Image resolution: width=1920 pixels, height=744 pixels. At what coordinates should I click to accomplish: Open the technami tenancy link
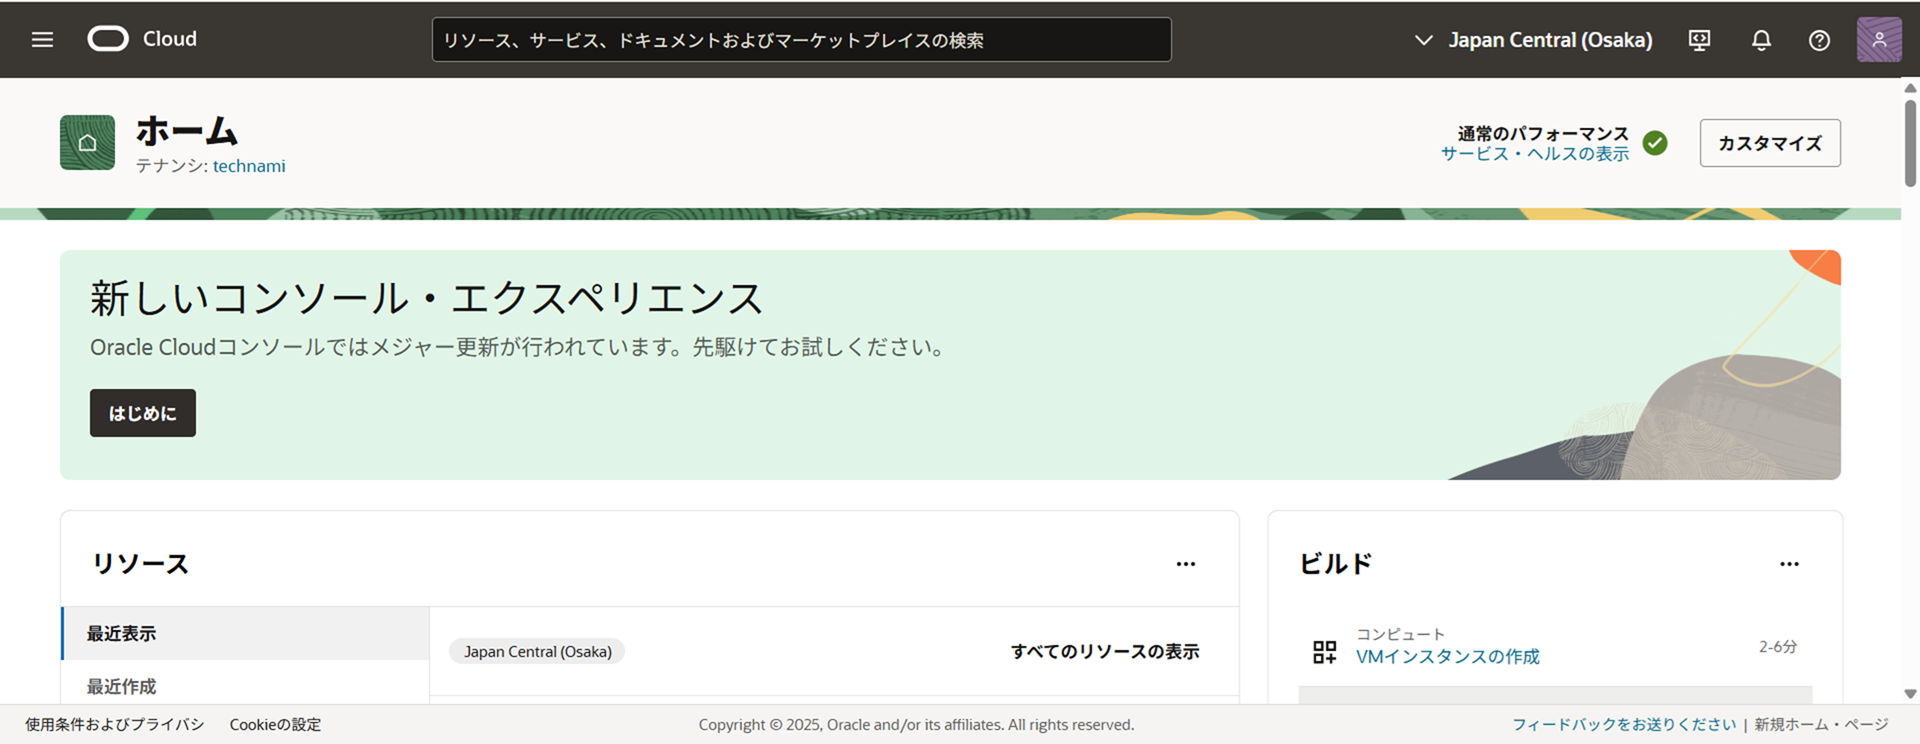(249, 166)
